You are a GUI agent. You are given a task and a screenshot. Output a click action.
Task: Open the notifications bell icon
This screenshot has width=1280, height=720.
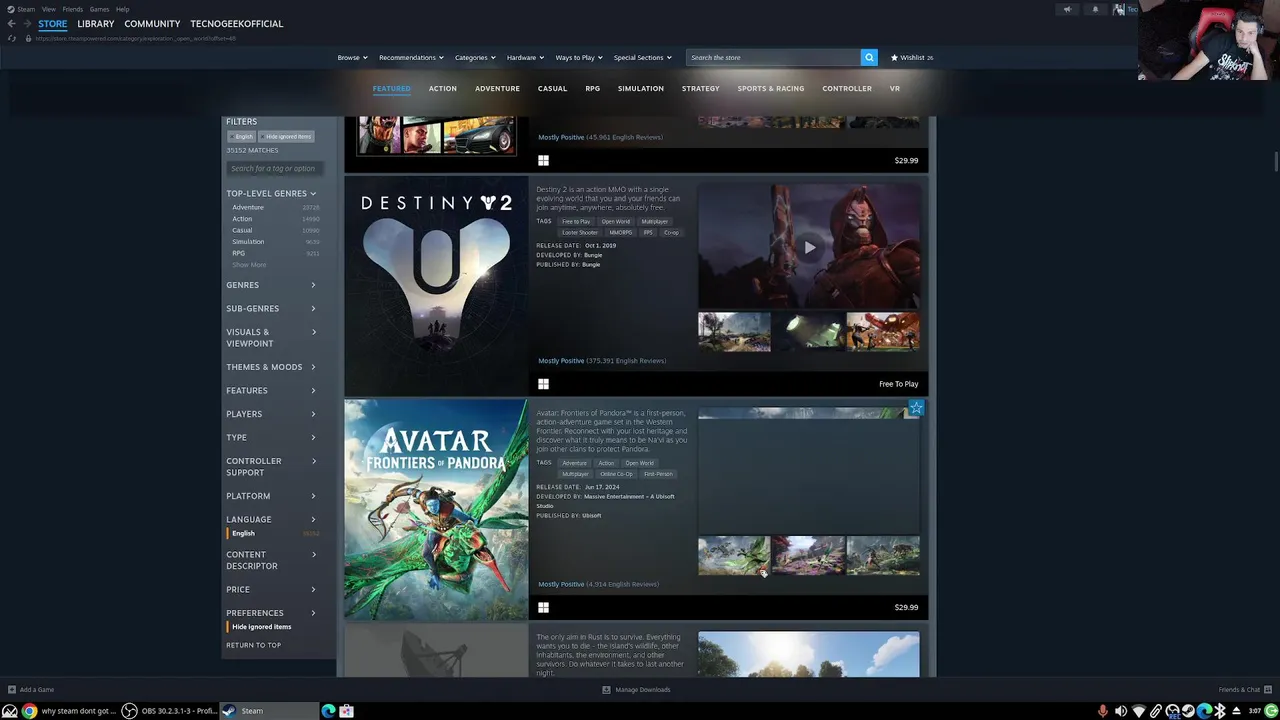(x=1095, y=9)
